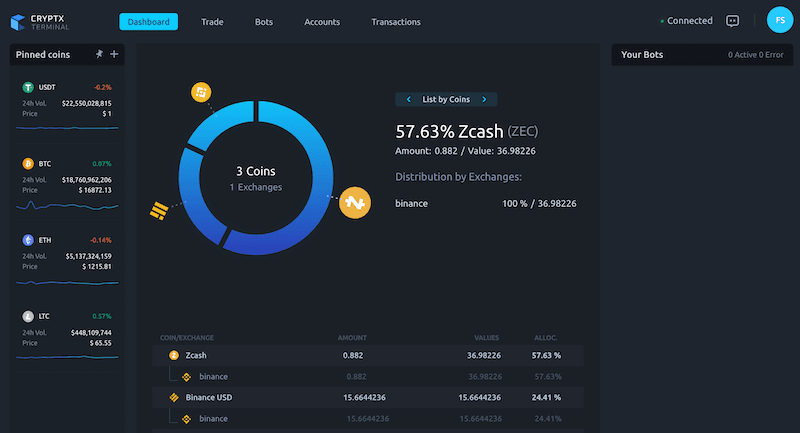The width and height of the screenshot is (800, 433).
Task: Click the VALUES column header
Action: coord(486,338)
